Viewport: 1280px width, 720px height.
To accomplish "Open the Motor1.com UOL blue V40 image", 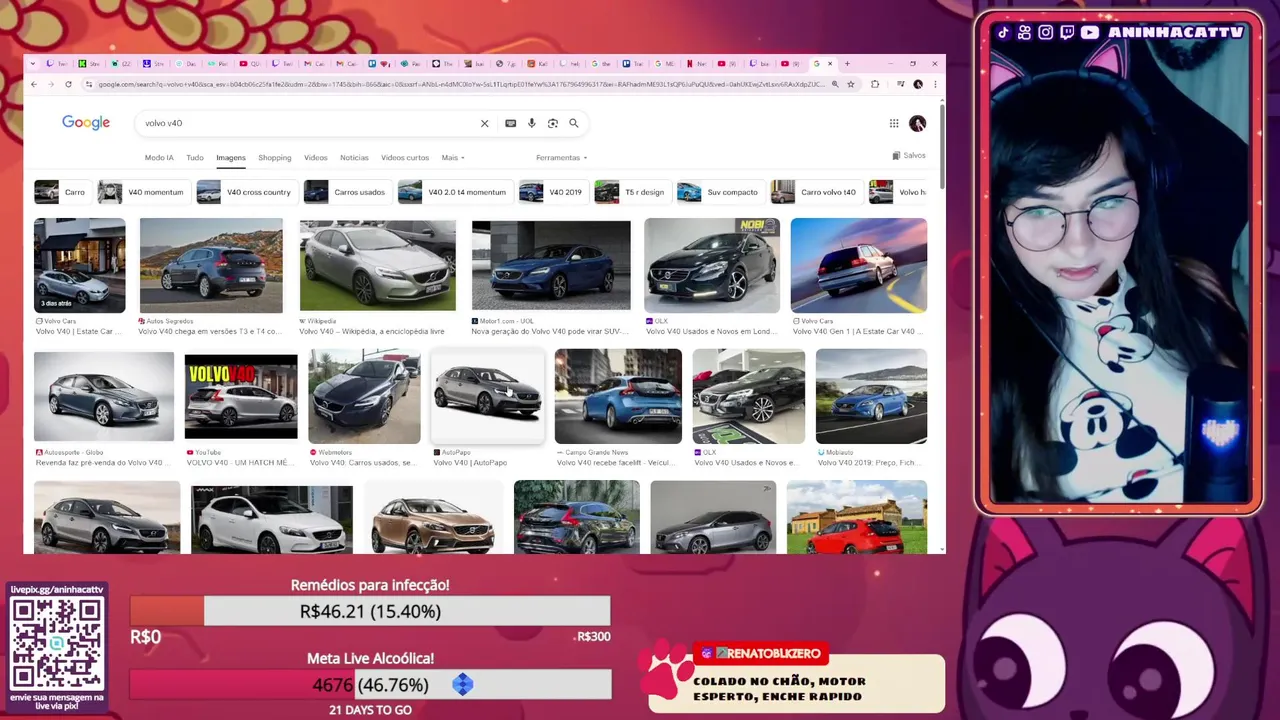I will pyautogui.click(x=551, y=266).
